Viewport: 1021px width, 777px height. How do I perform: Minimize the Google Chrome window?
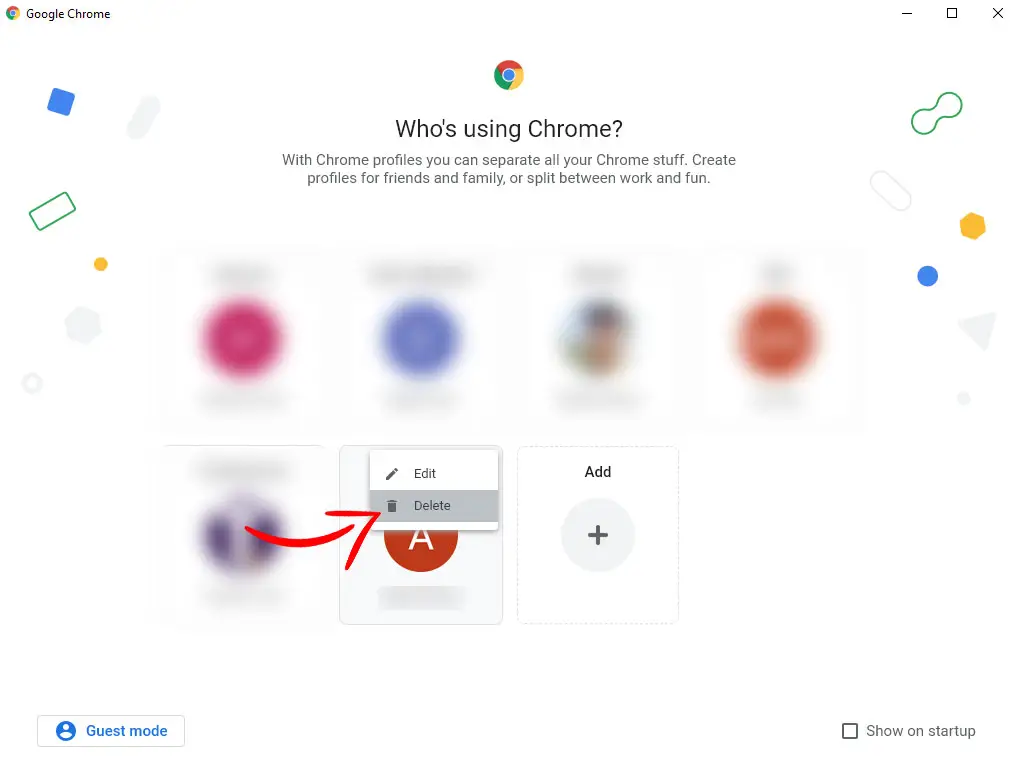906,14
